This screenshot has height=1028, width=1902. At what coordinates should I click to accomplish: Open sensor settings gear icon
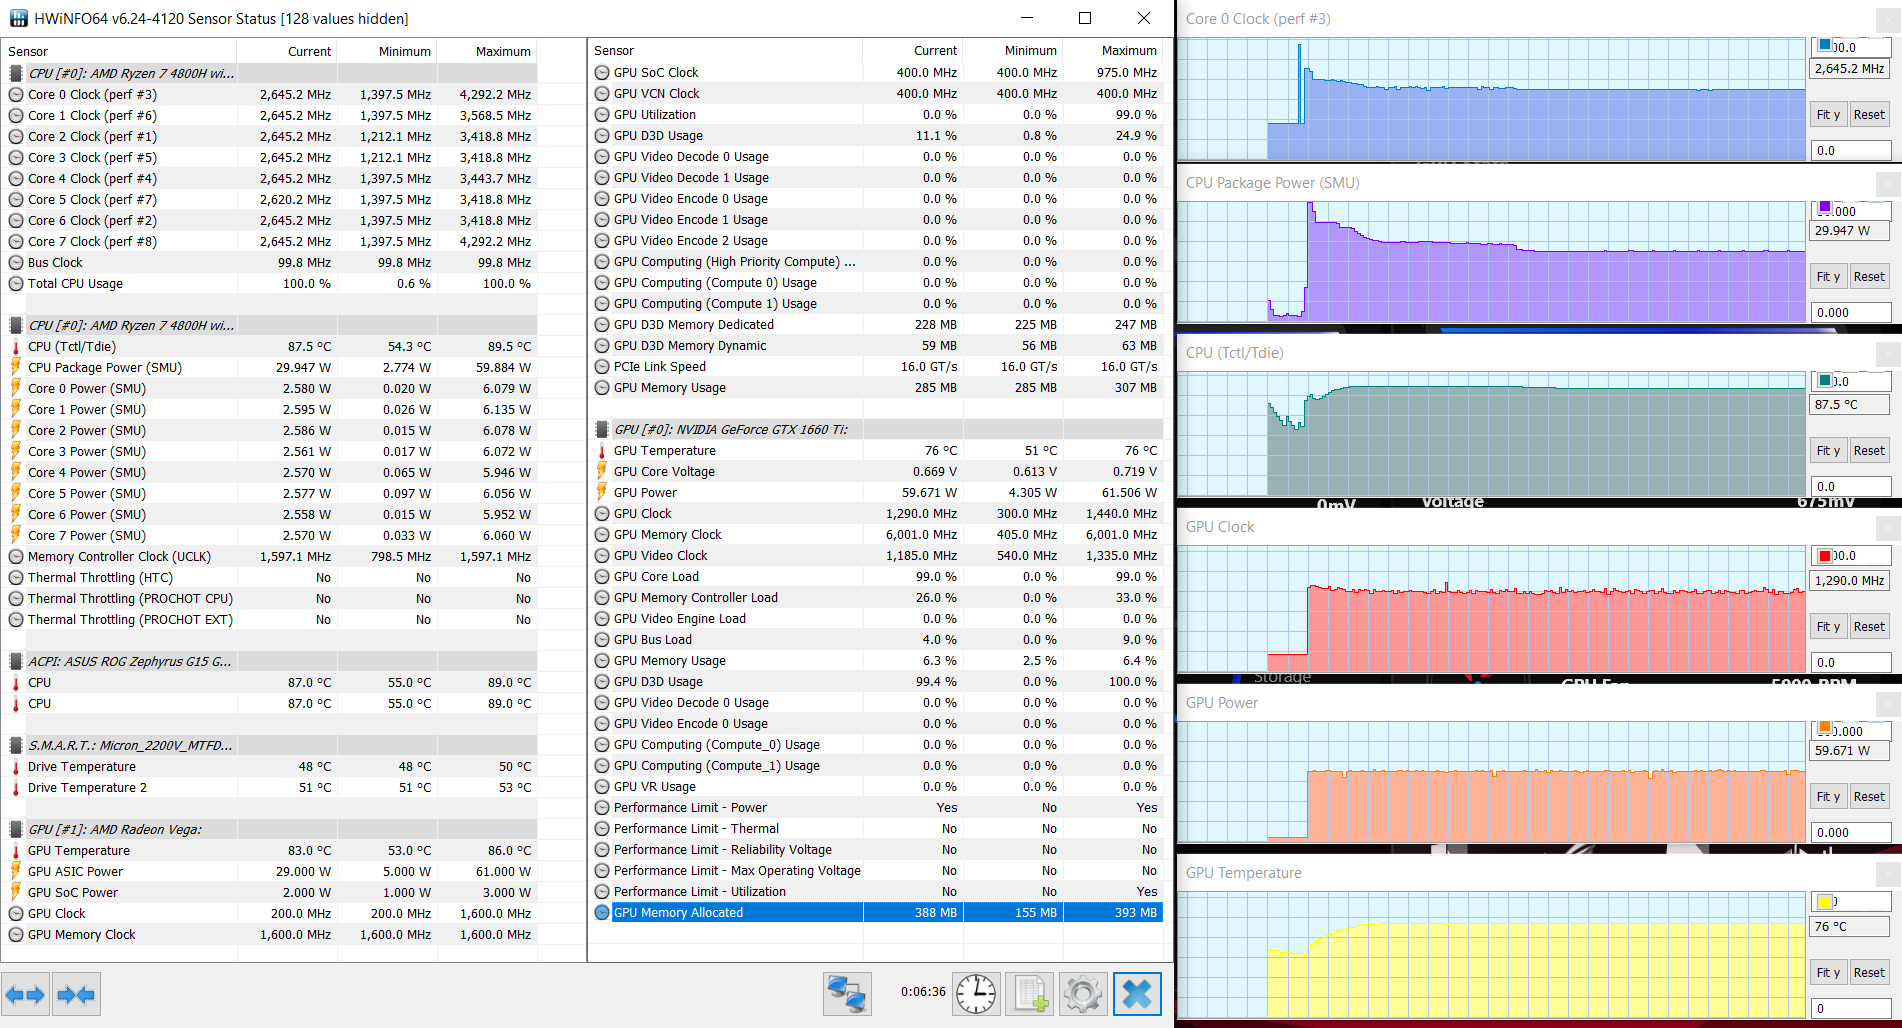[x=1084, y=993]
